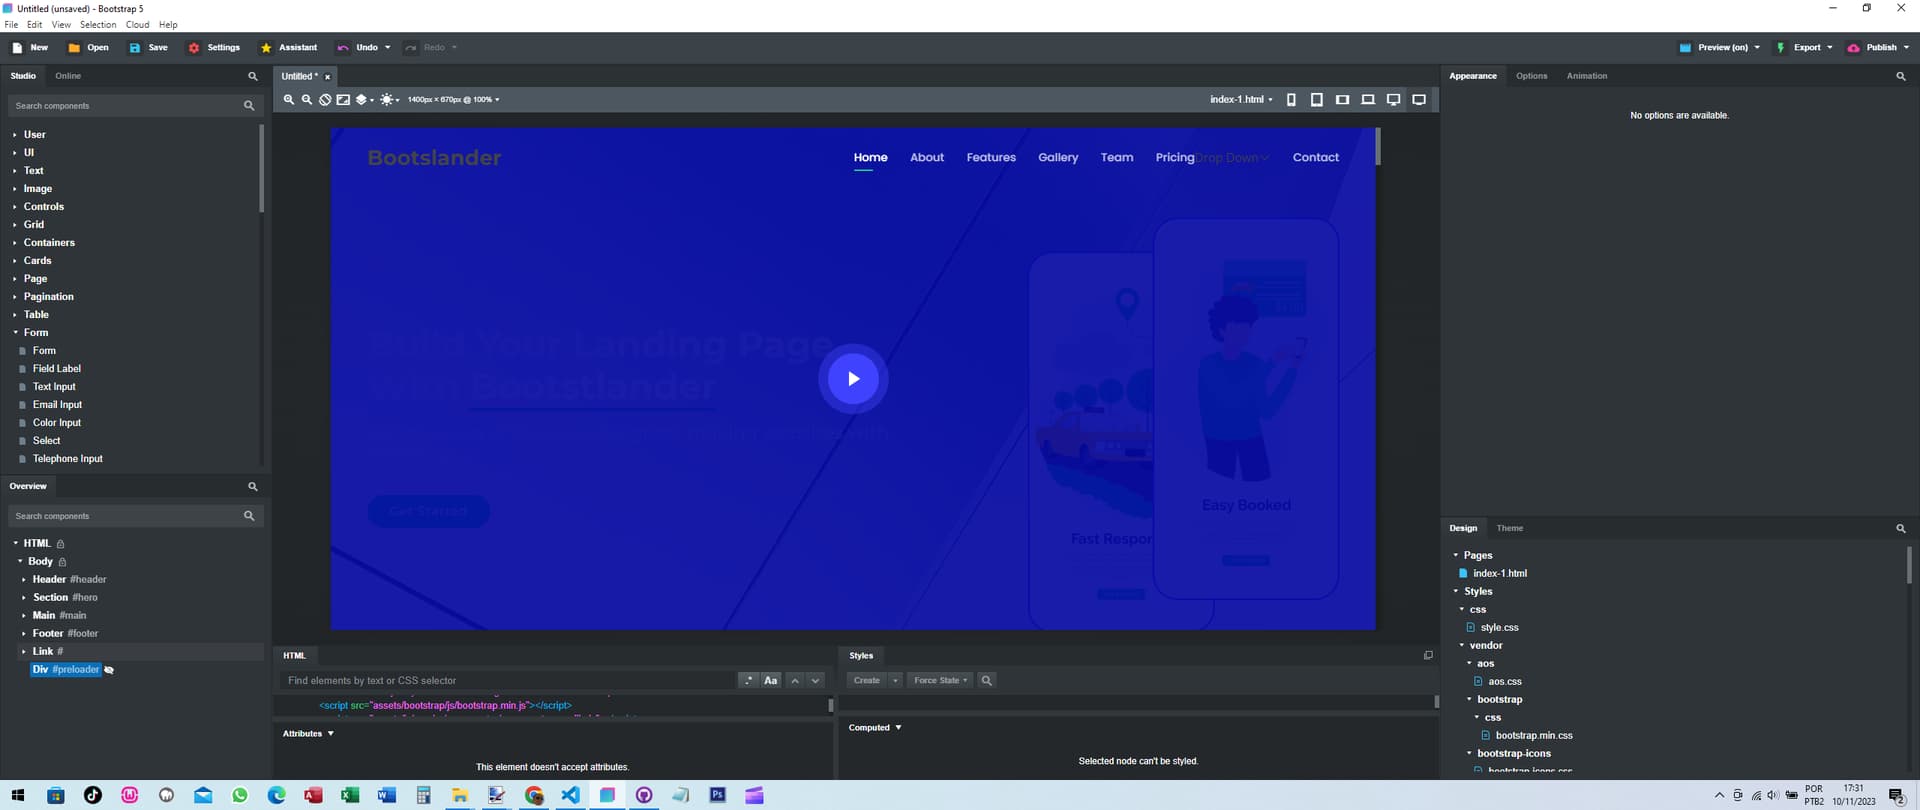The image size is (1920, 810).
Task: Click the zoom in magnifier icon
Action: pyautogui.click(x=289, y=100)
